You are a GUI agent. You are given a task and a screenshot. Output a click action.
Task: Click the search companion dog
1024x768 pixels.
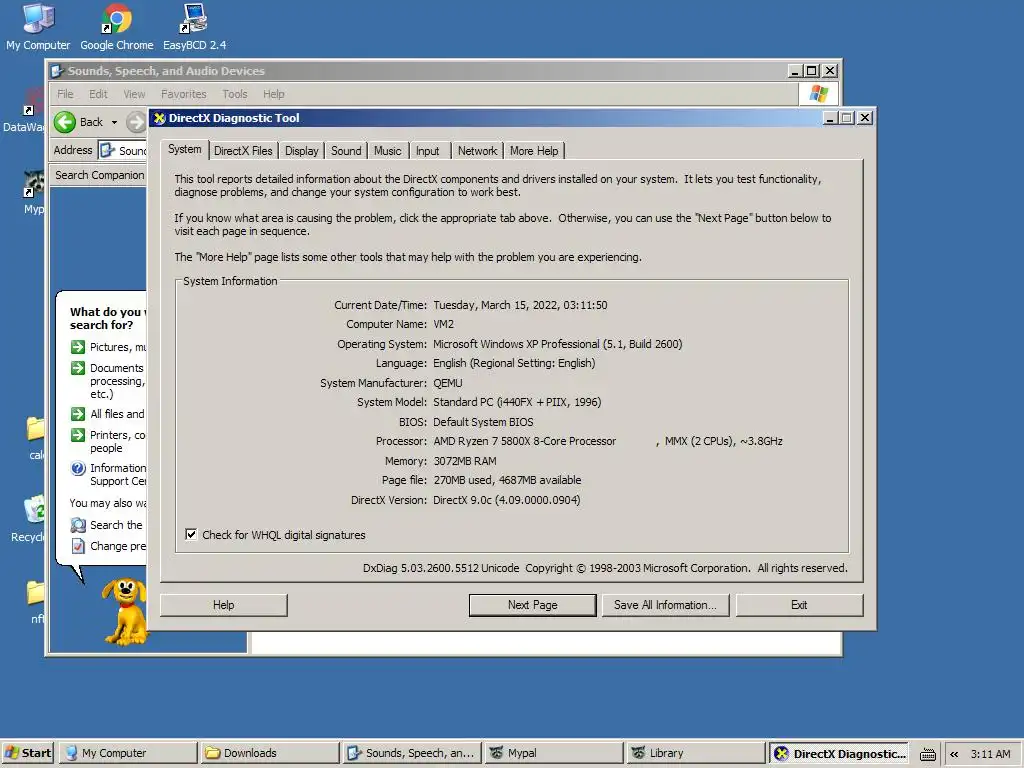[126, 612]
